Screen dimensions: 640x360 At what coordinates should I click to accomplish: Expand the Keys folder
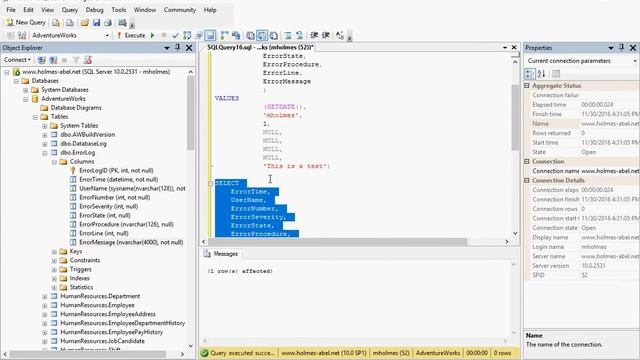tap(54, 251)
